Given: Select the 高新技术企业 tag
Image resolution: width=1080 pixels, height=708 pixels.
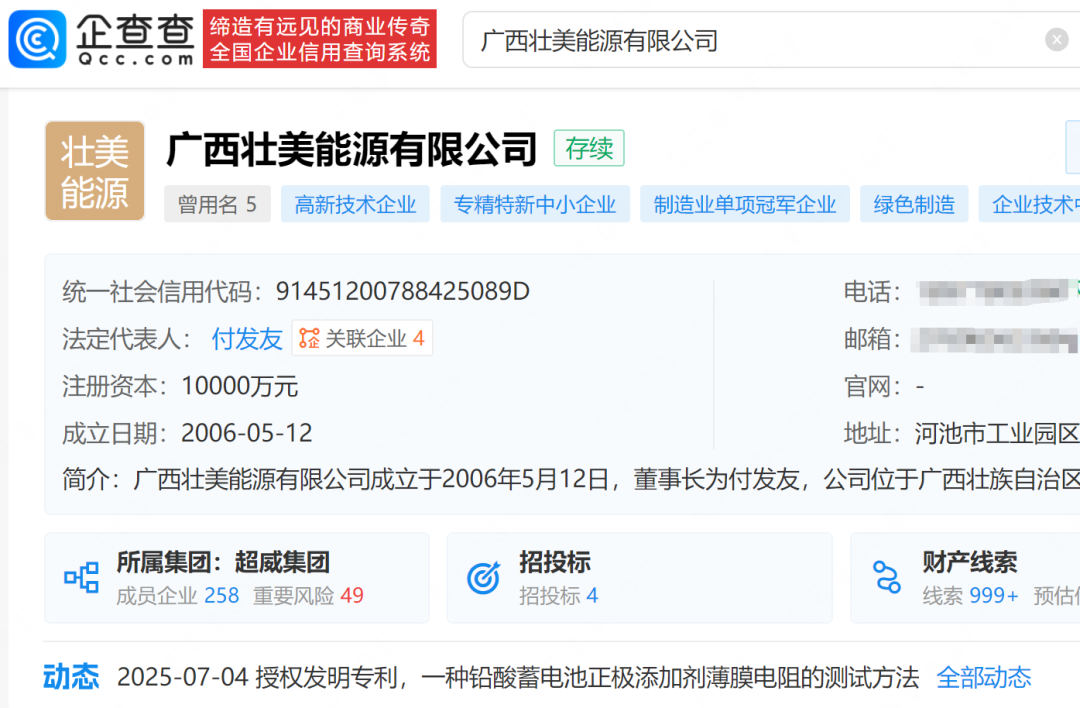Looking at the screenshot, I should 355,205.
